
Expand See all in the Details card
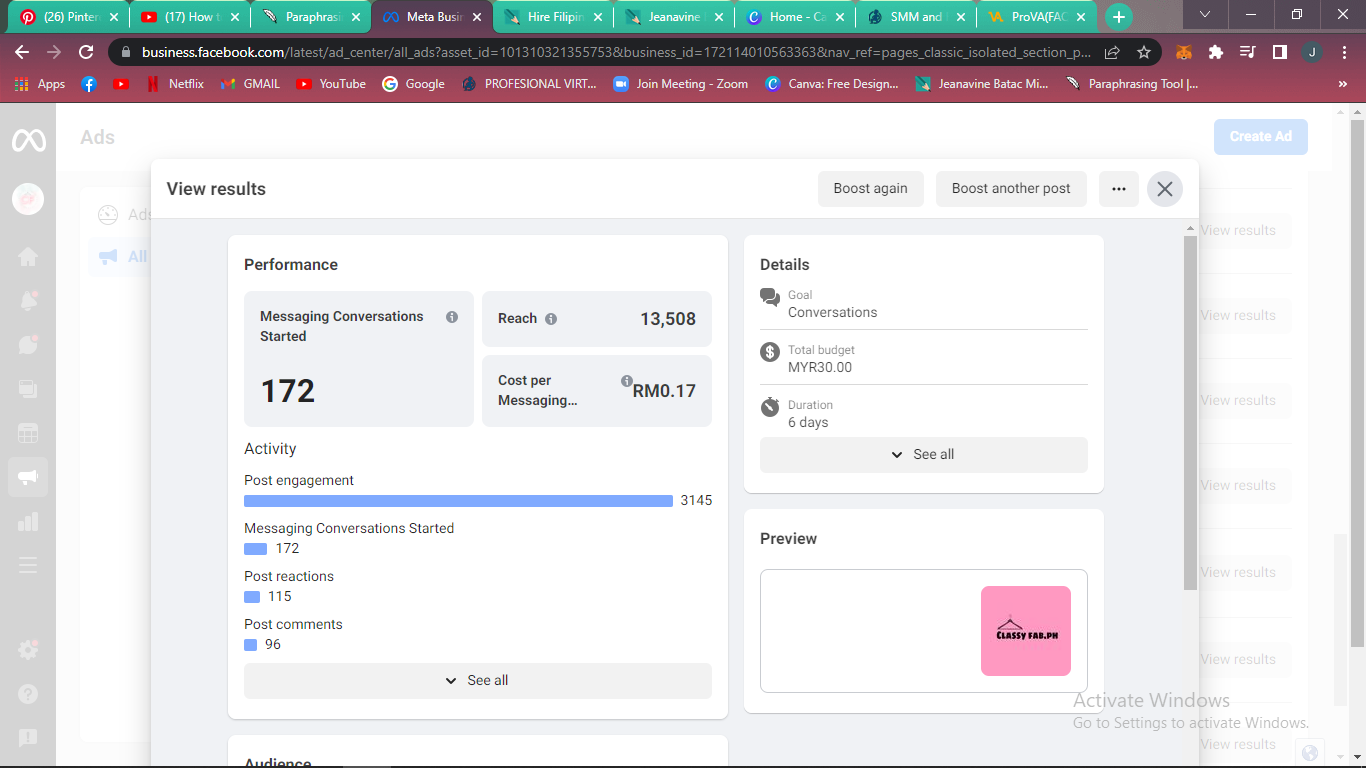click(924, 455)
